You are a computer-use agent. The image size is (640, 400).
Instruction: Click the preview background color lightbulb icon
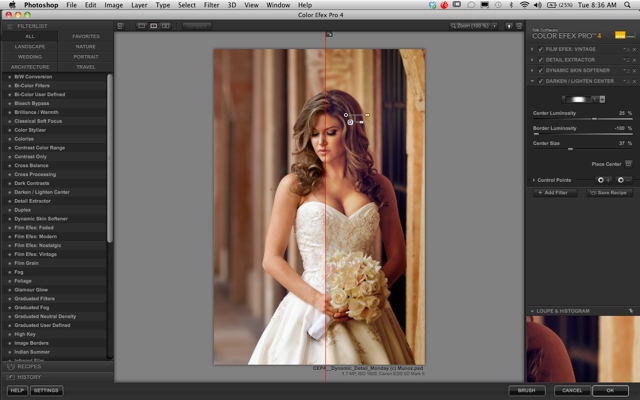[509, 26]
